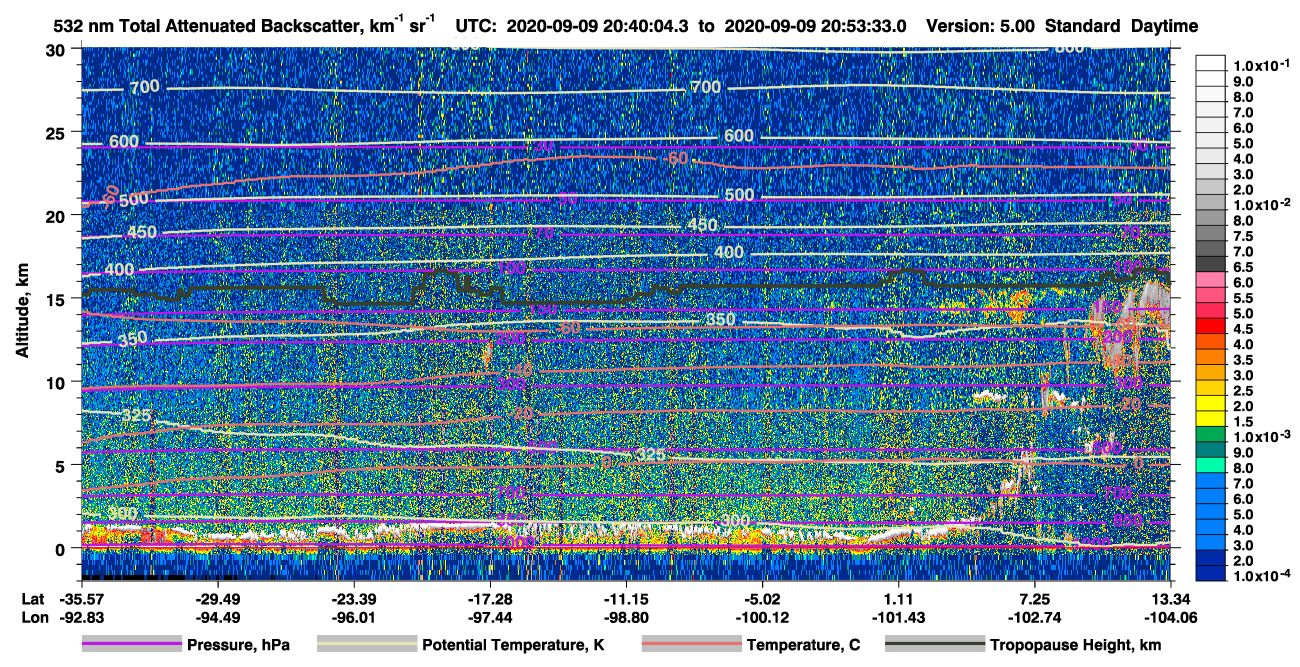
Task: Click the latitude value '7.25'
Action: pyautogui.click(x=1035, y=600)
